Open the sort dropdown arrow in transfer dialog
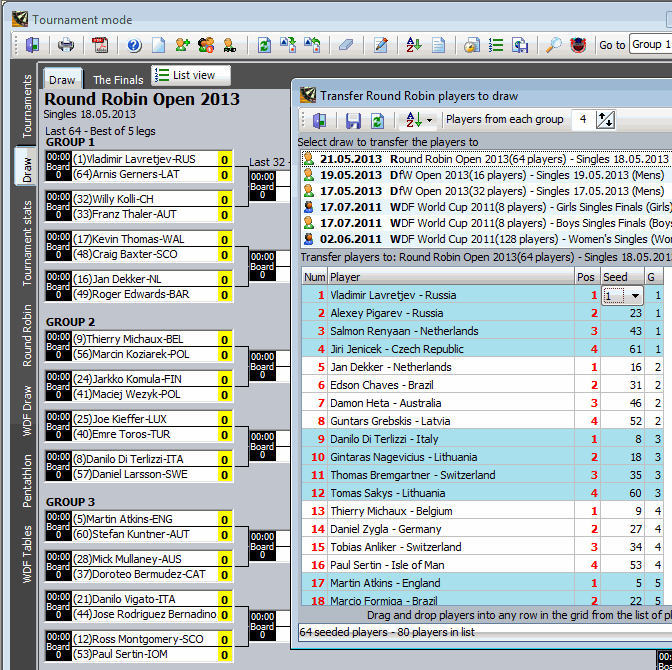 click(x=429, y=120)
